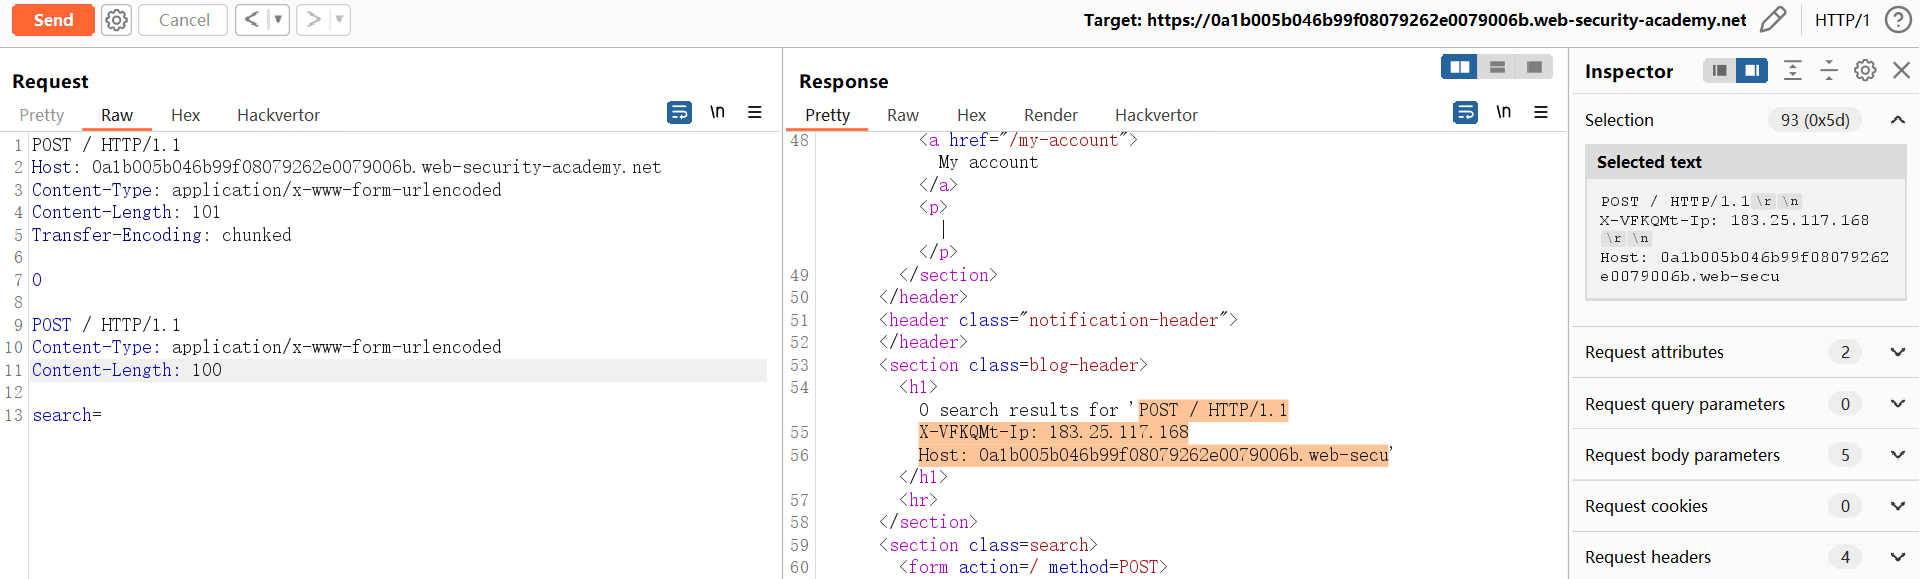Toggle word wrap in the Response panel
The height and width of the screenshot is (579, 1920).
coord(1465,113)
